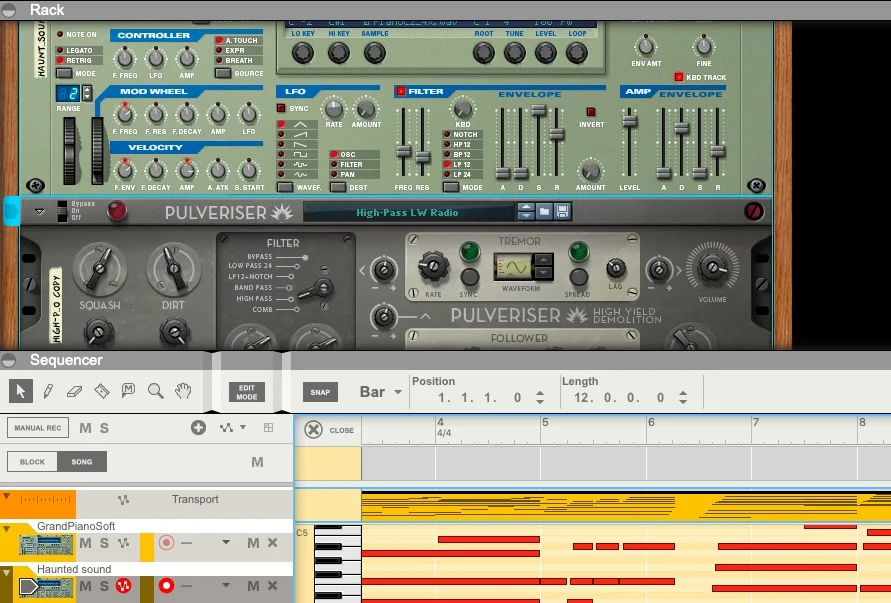Toggle the filter envelope Invert button
Image resolution: width=891 pixels, height=603 pixels.
(x=591, y=112)
